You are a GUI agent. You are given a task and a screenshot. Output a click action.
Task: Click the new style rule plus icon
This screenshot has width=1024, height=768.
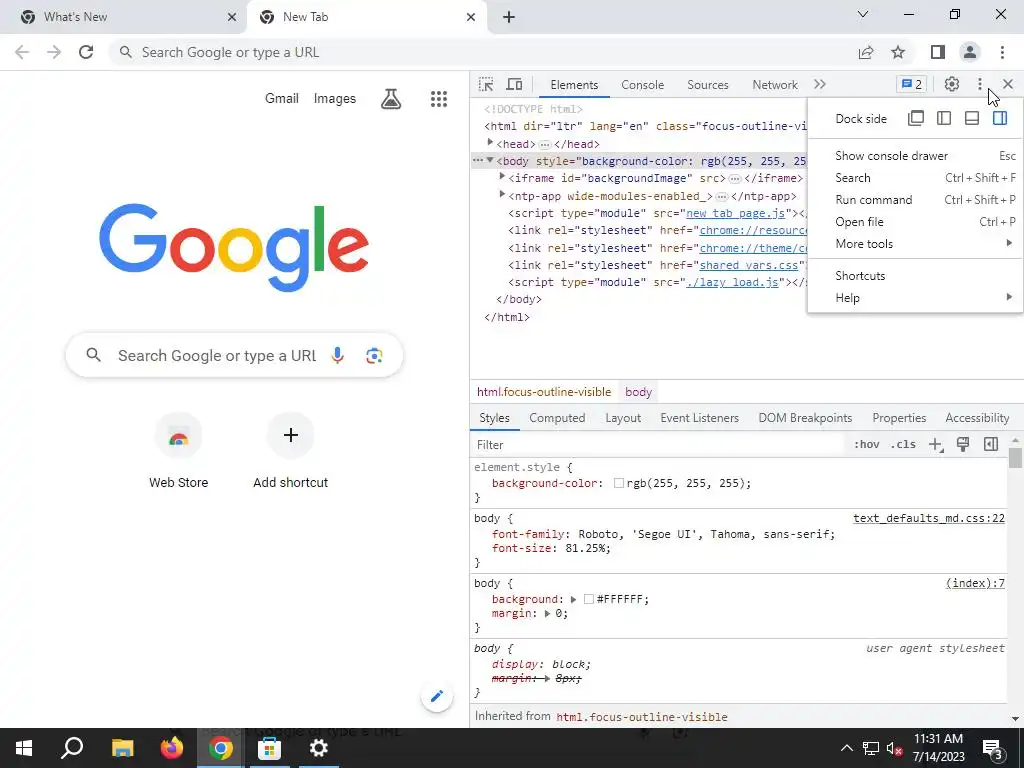(x=936, y=445)
